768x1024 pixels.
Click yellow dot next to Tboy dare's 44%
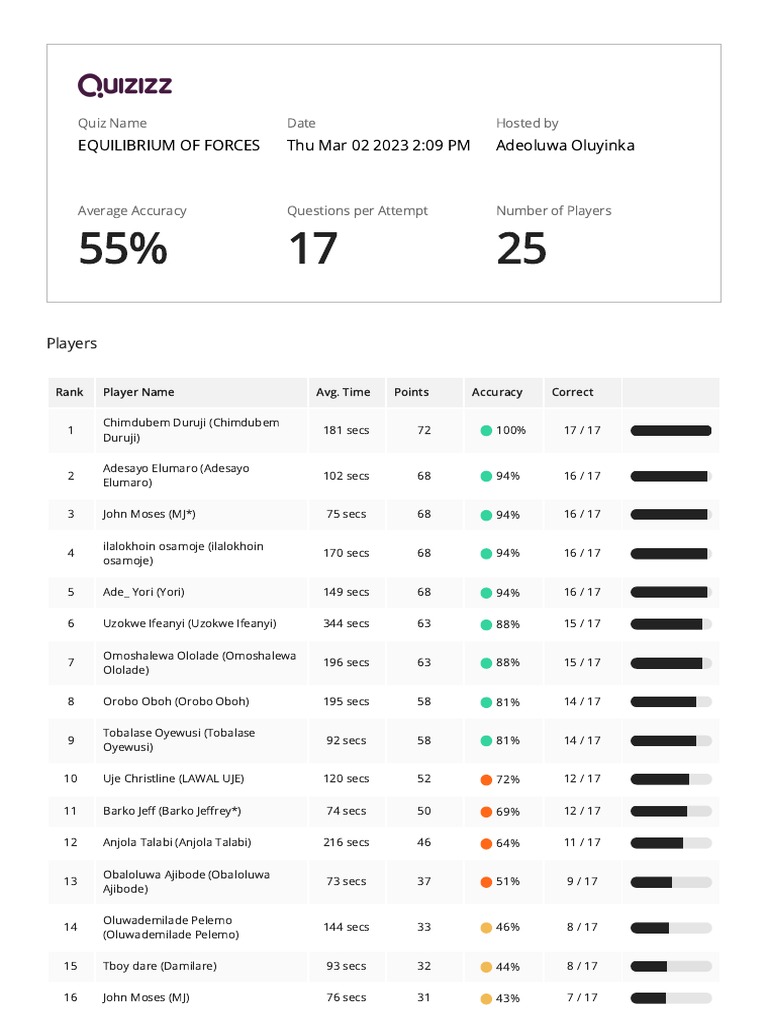pos(486,967)
